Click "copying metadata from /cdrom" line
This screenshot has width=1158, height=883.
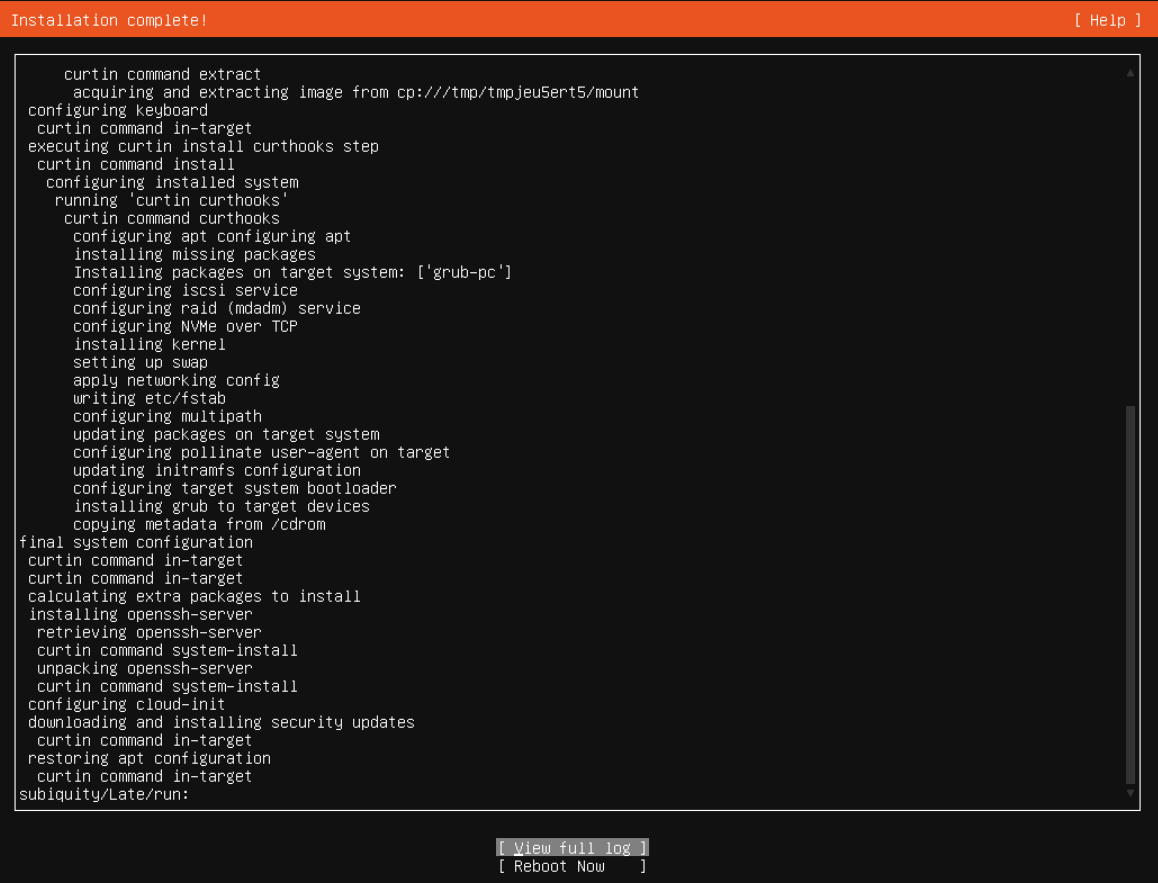pyautogui.click(x=199, y=524)
